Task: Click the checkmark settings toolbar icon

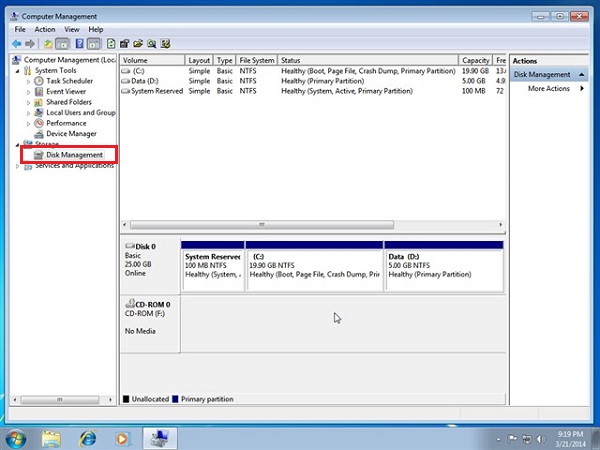Action: point(165,44)
